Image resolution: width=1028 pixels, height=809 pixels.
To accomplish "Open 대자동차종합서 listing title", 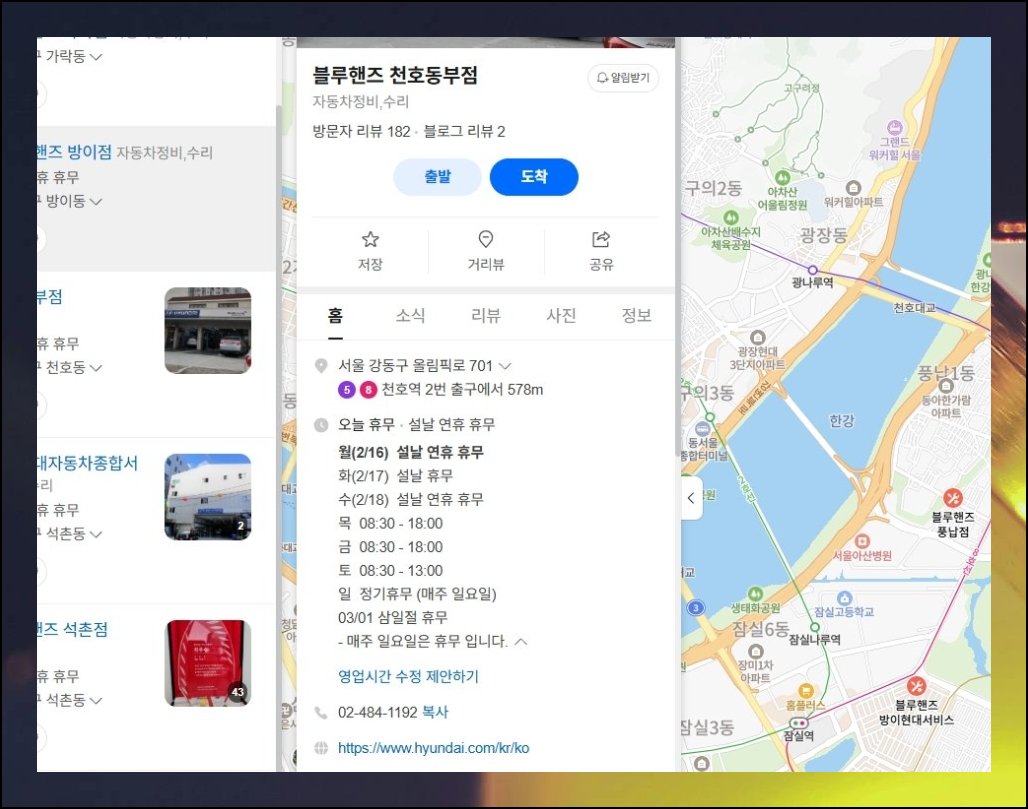I will pos(87,463).
